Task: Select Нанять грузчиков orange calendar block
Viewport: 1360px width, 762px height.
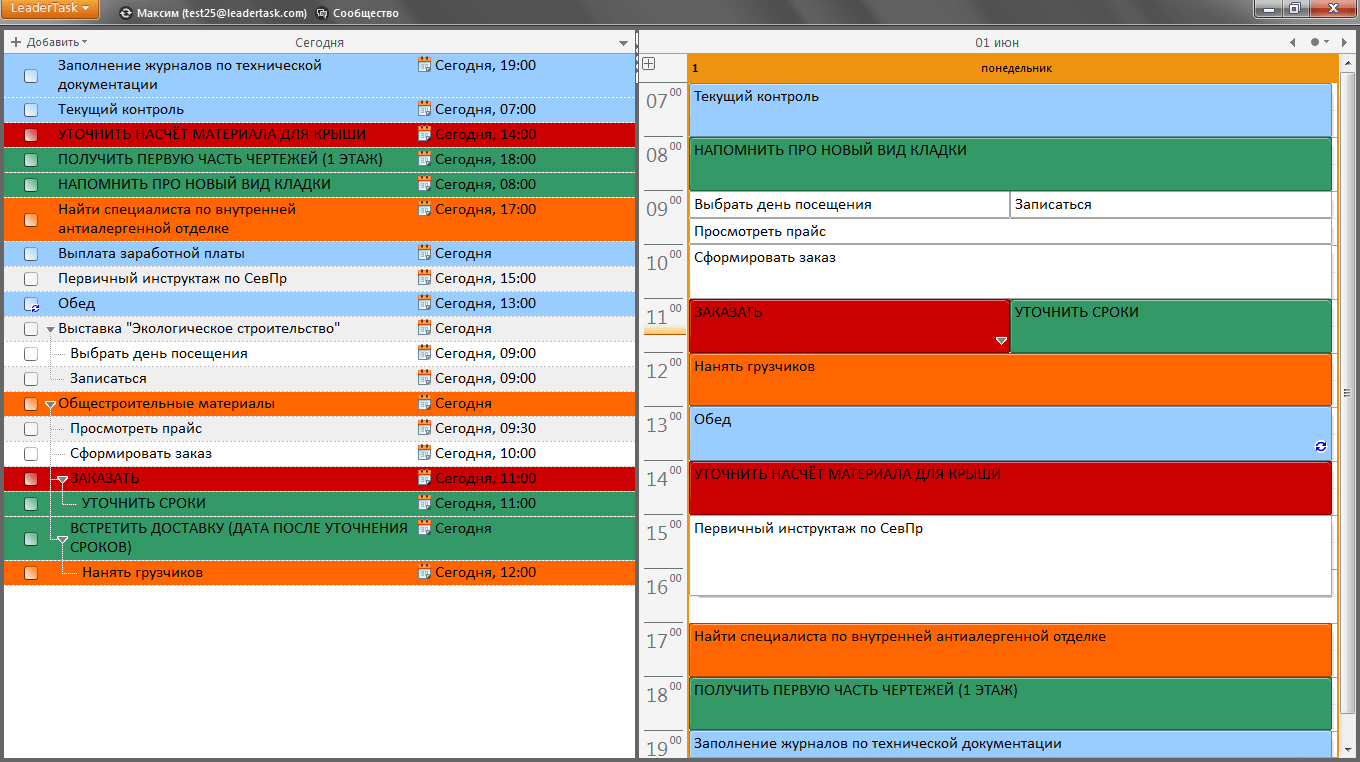Action: (1010, 380)
